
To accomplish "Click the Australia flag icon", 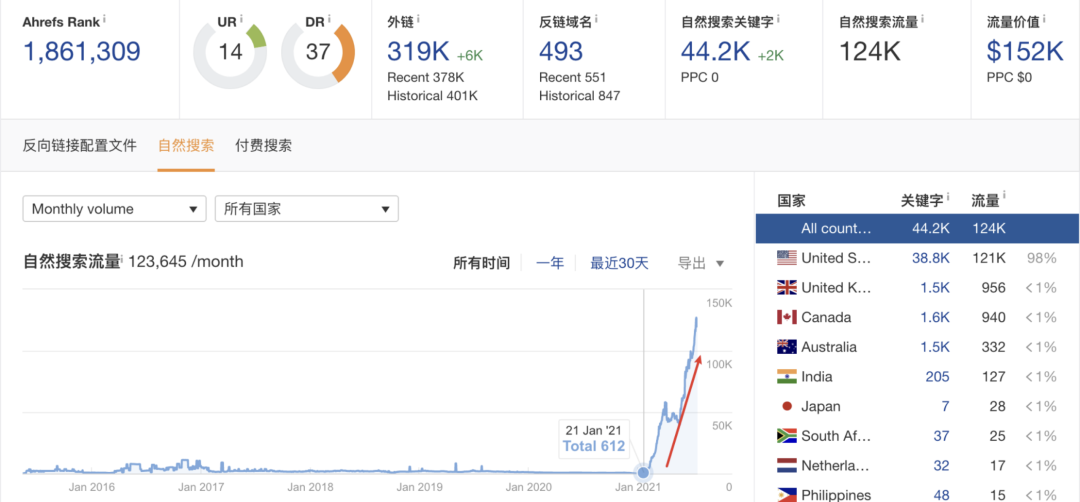I will (787, 347).
